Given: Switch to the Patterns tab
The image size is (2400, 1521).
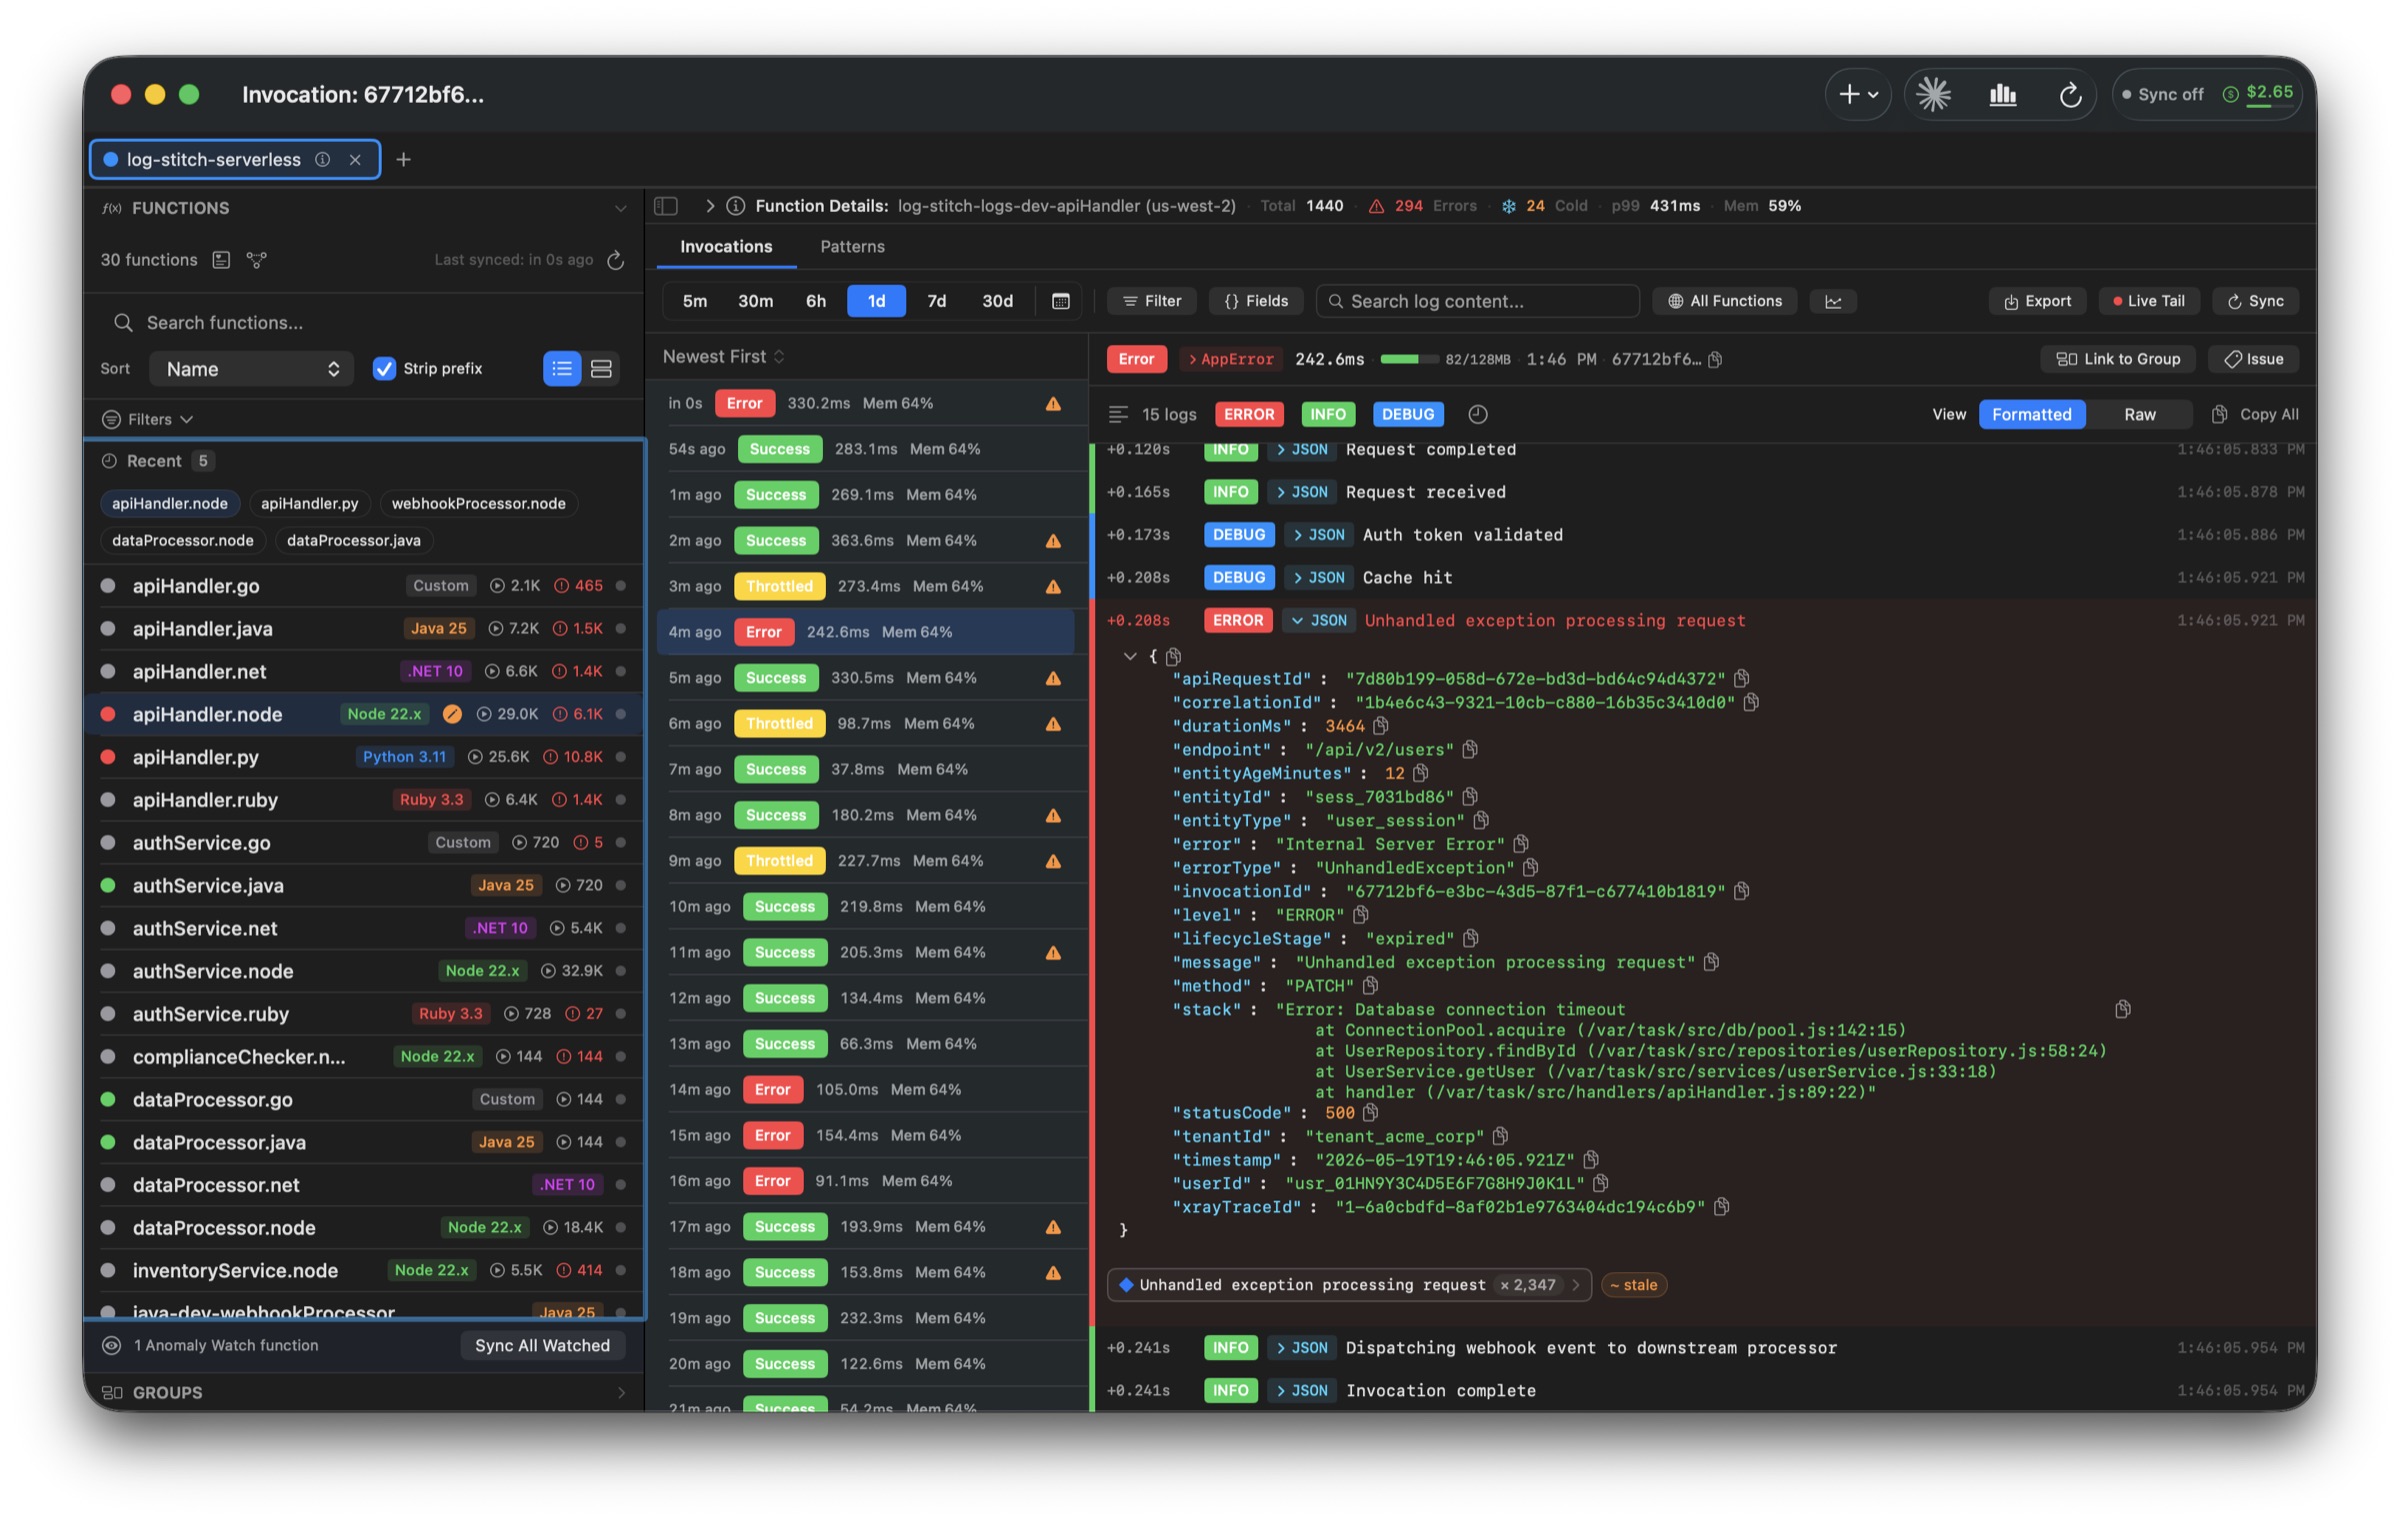Looking at the screenshot, I should click(x=852, y=246).
